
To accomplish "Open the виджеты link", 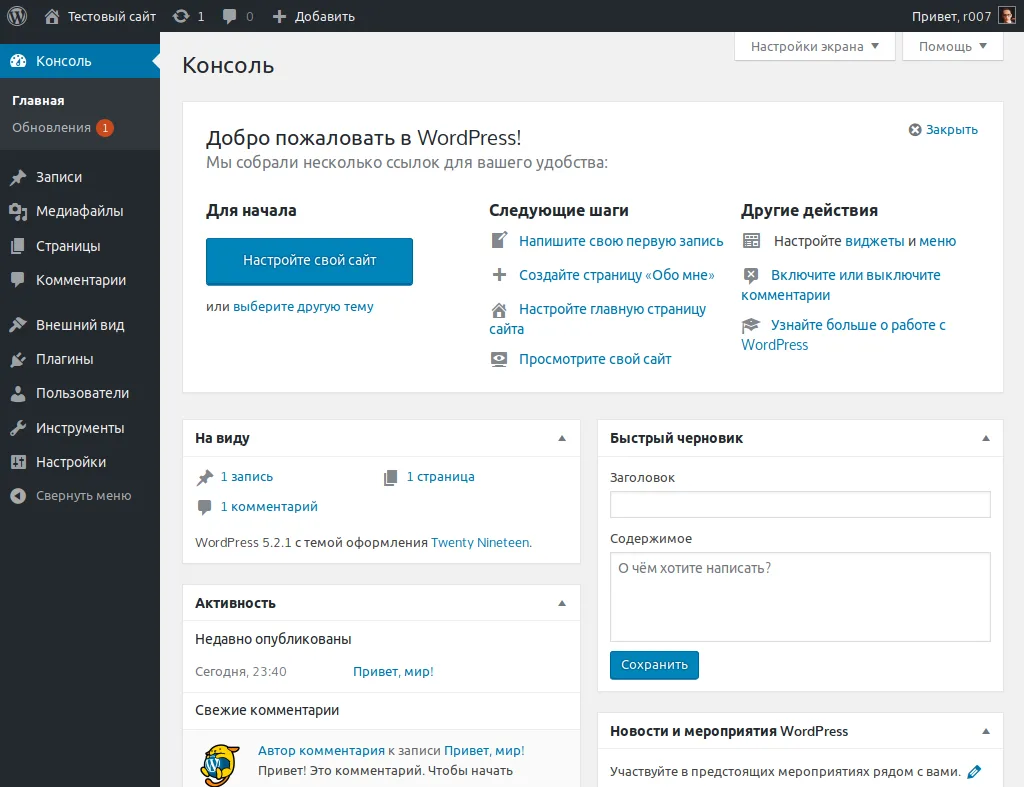I will [x=874, y=241].
